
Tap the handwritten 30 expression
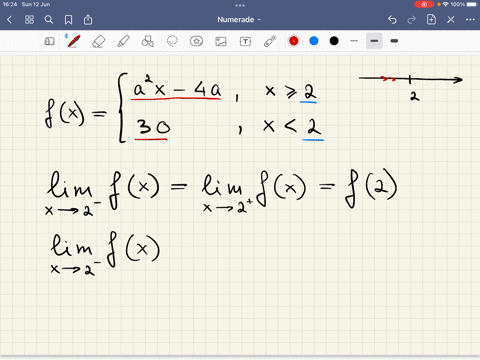[153, 127]
